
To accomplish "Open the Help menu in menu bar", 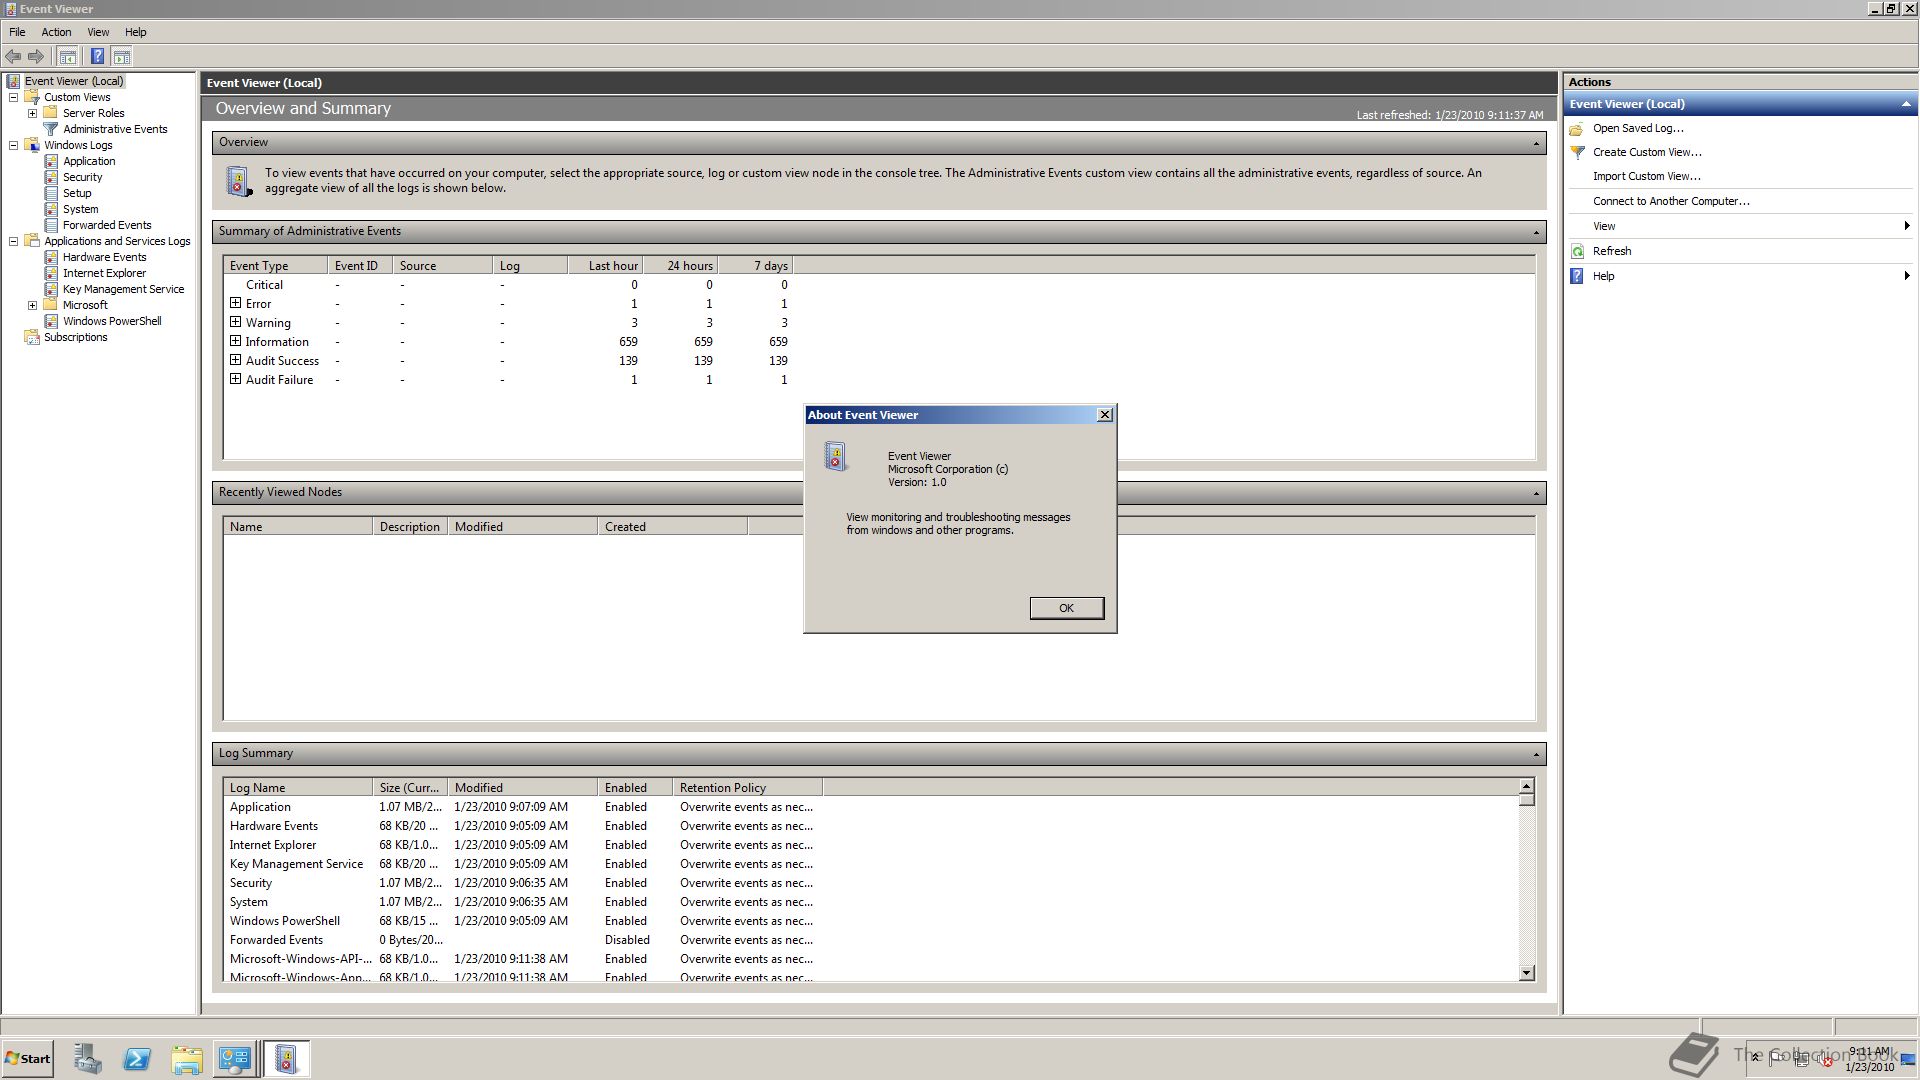I will tap(135, 32).
